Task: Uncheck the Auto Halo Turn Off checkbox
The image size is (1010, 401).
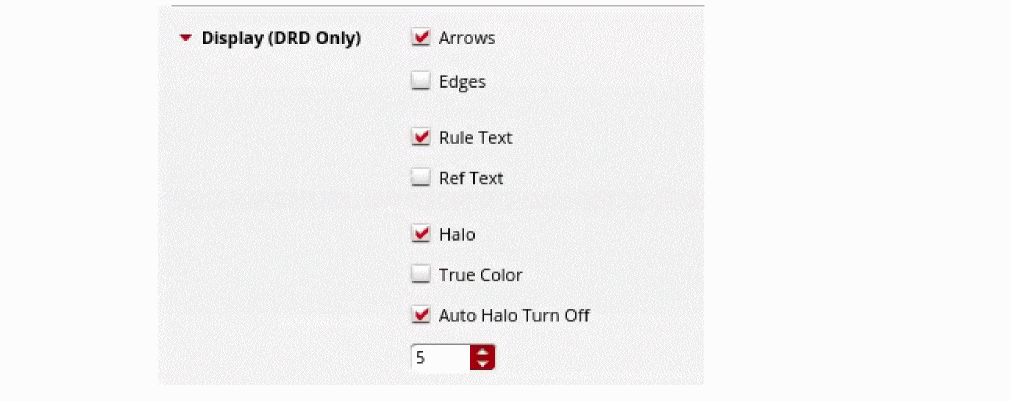Action: click(x=421, y=315)
